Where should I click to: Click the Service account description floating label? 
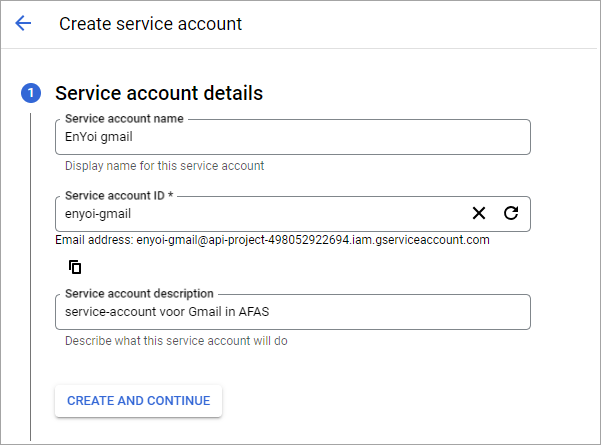click(139, 294)
